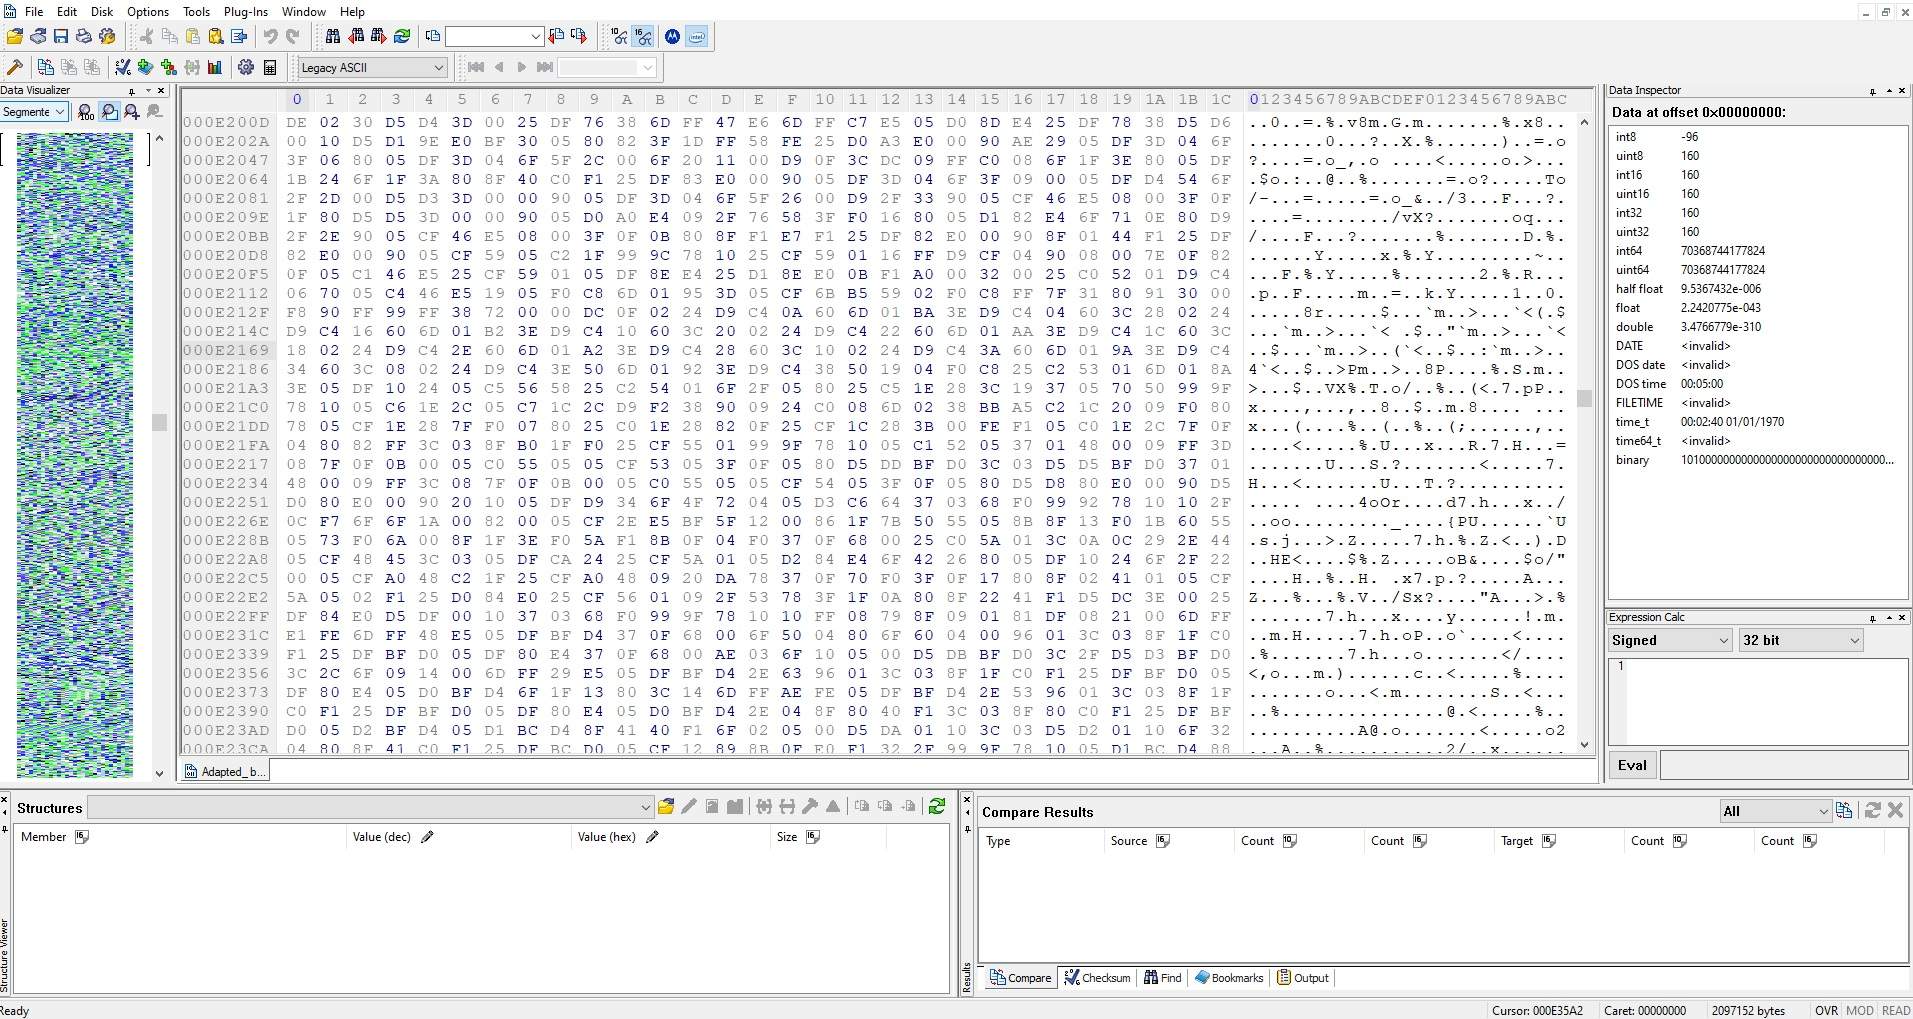Image resolution: width=1913 pixels, height=1019 pixels.
Task: Open the Segmente dropdown in Data Visualizer
Action: tap(34, 112)
